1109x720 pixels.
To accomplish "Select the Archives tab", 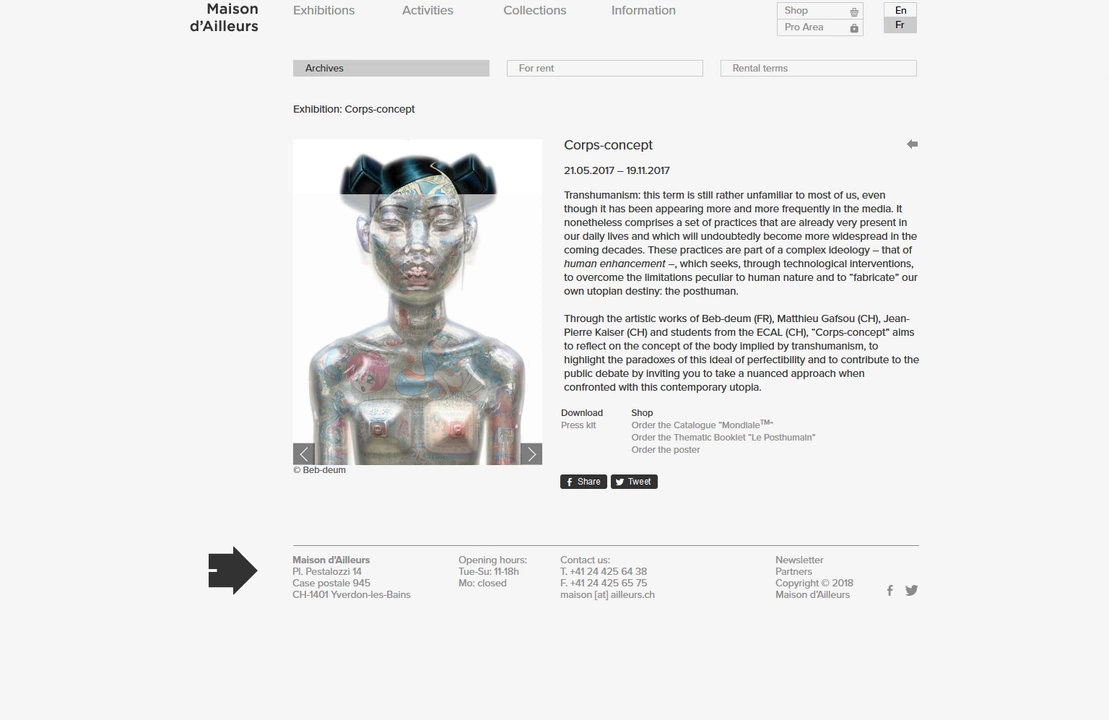I will tap(391, 68).
